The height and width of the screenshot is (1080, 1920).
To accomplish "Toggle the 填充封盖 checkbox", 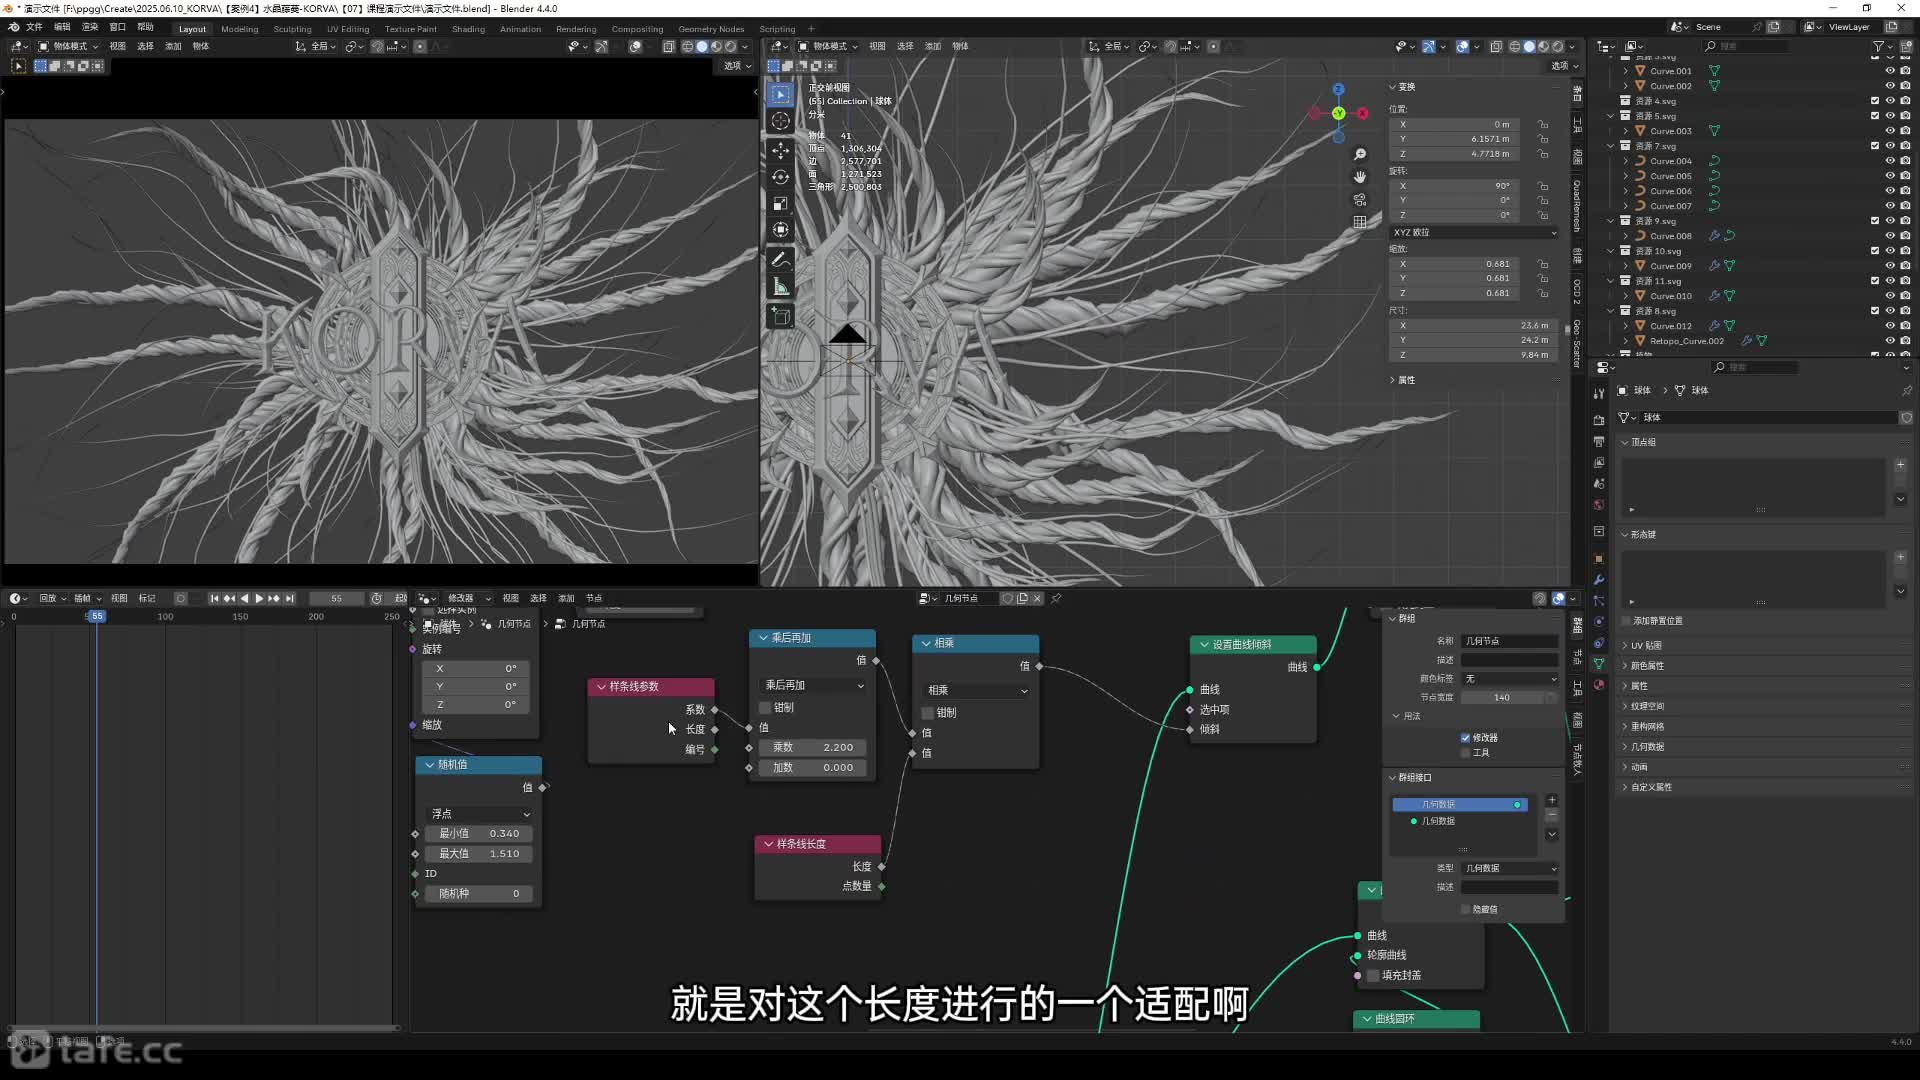I will click(x=1374, y=975).
